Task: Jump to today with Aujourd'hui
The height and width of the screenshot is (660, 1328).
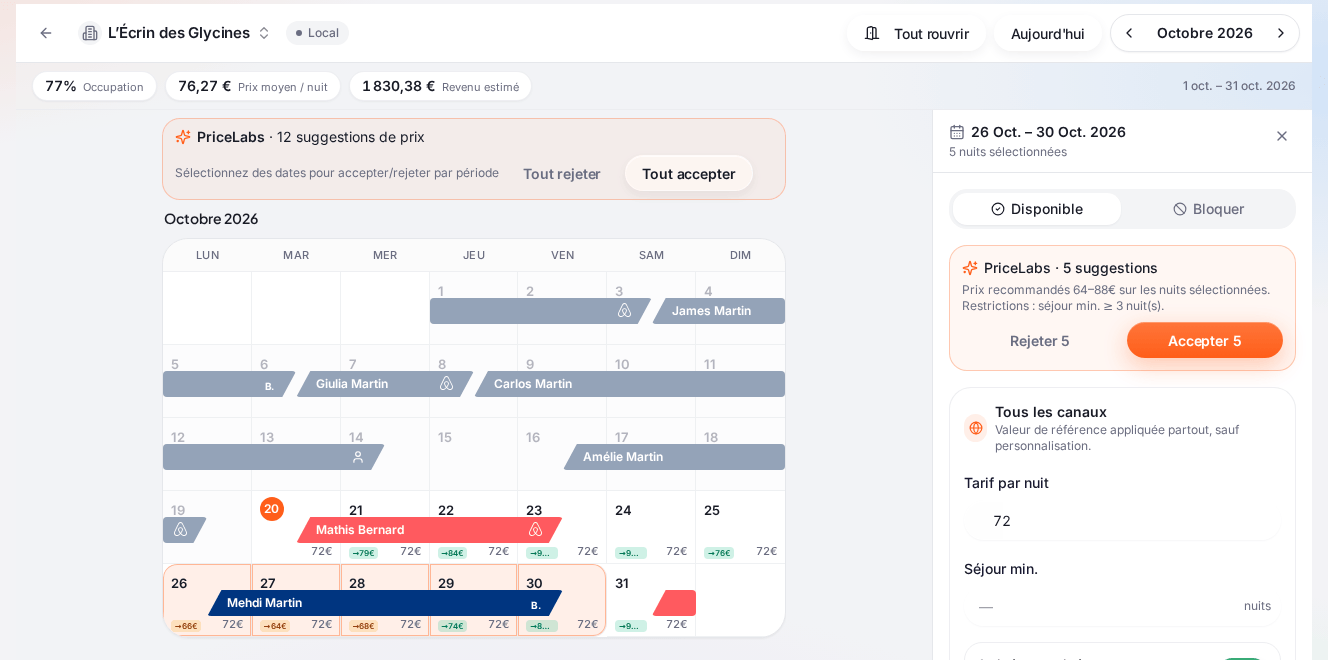Action: point(1047,33)
